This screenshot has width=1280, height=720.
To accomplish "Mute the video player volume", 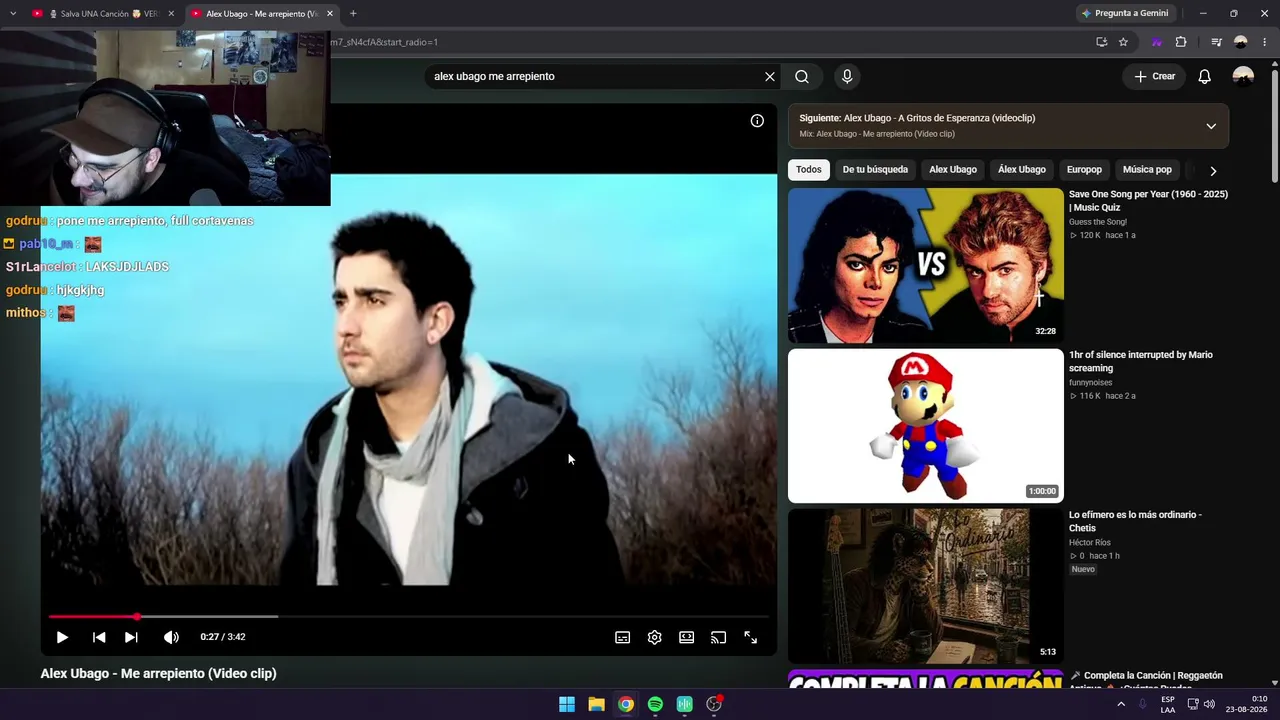I will [x=171, y=637].
